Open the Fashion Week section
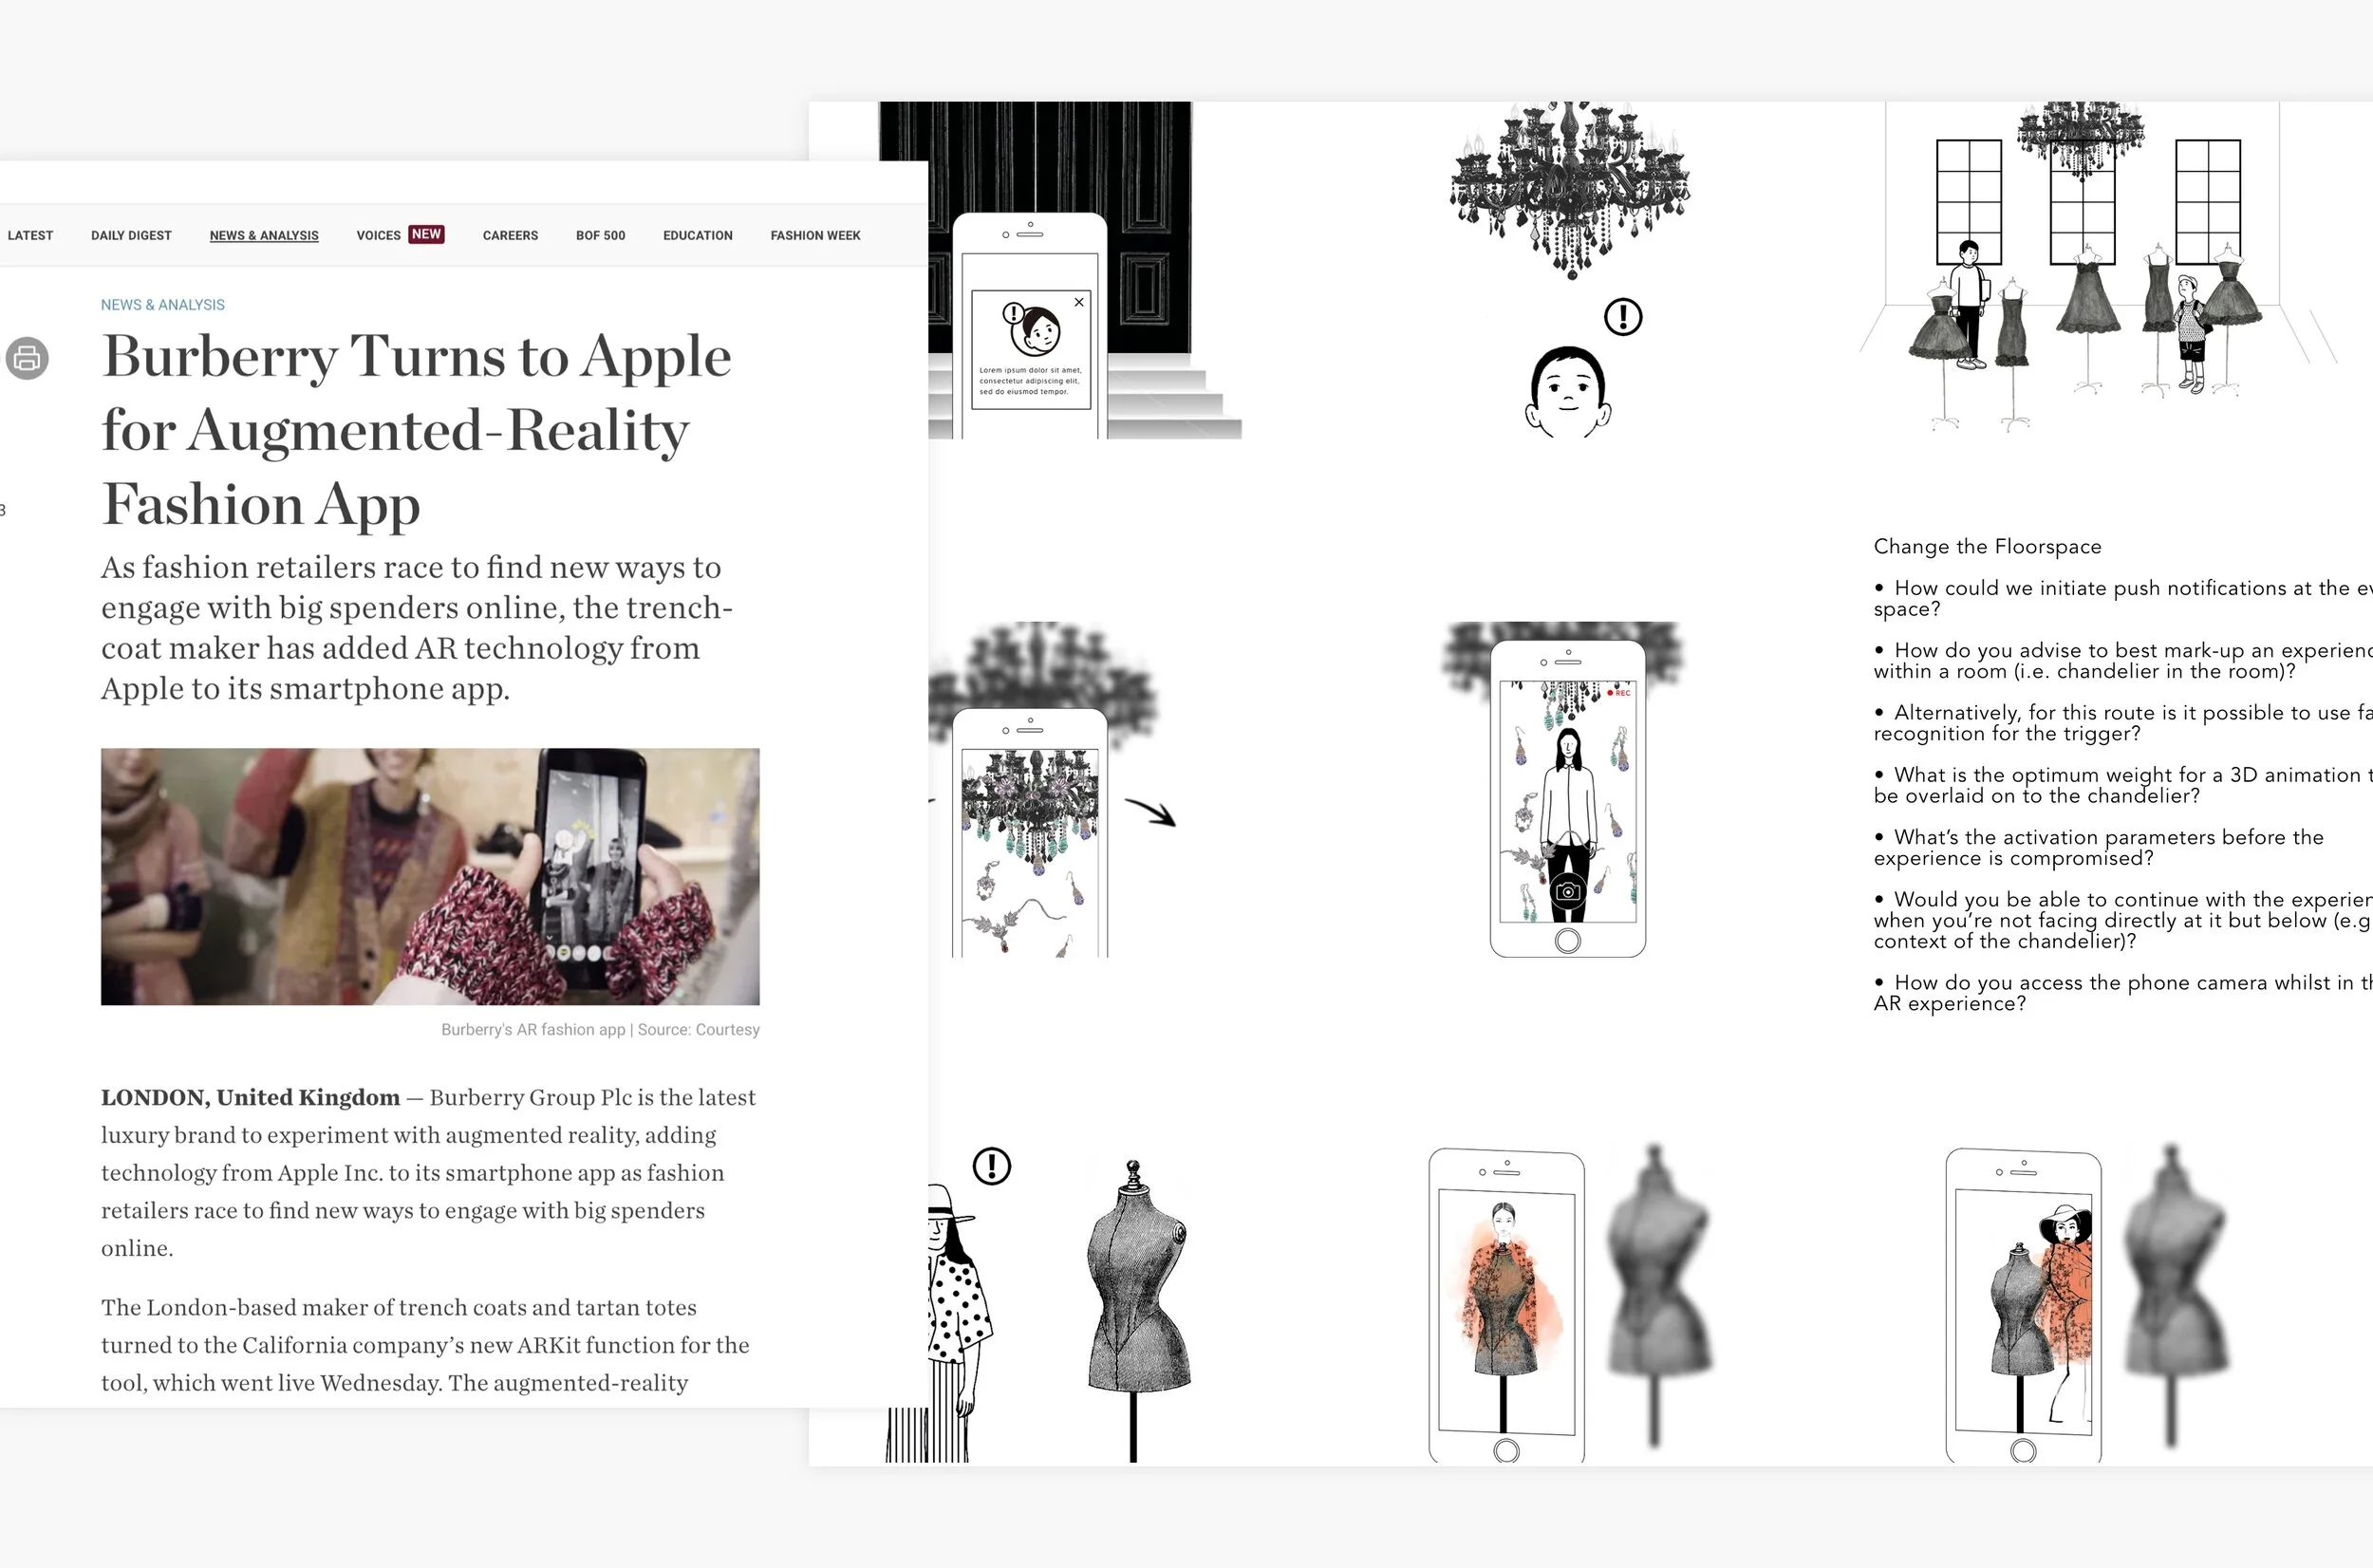 click(x=815, y=236)
